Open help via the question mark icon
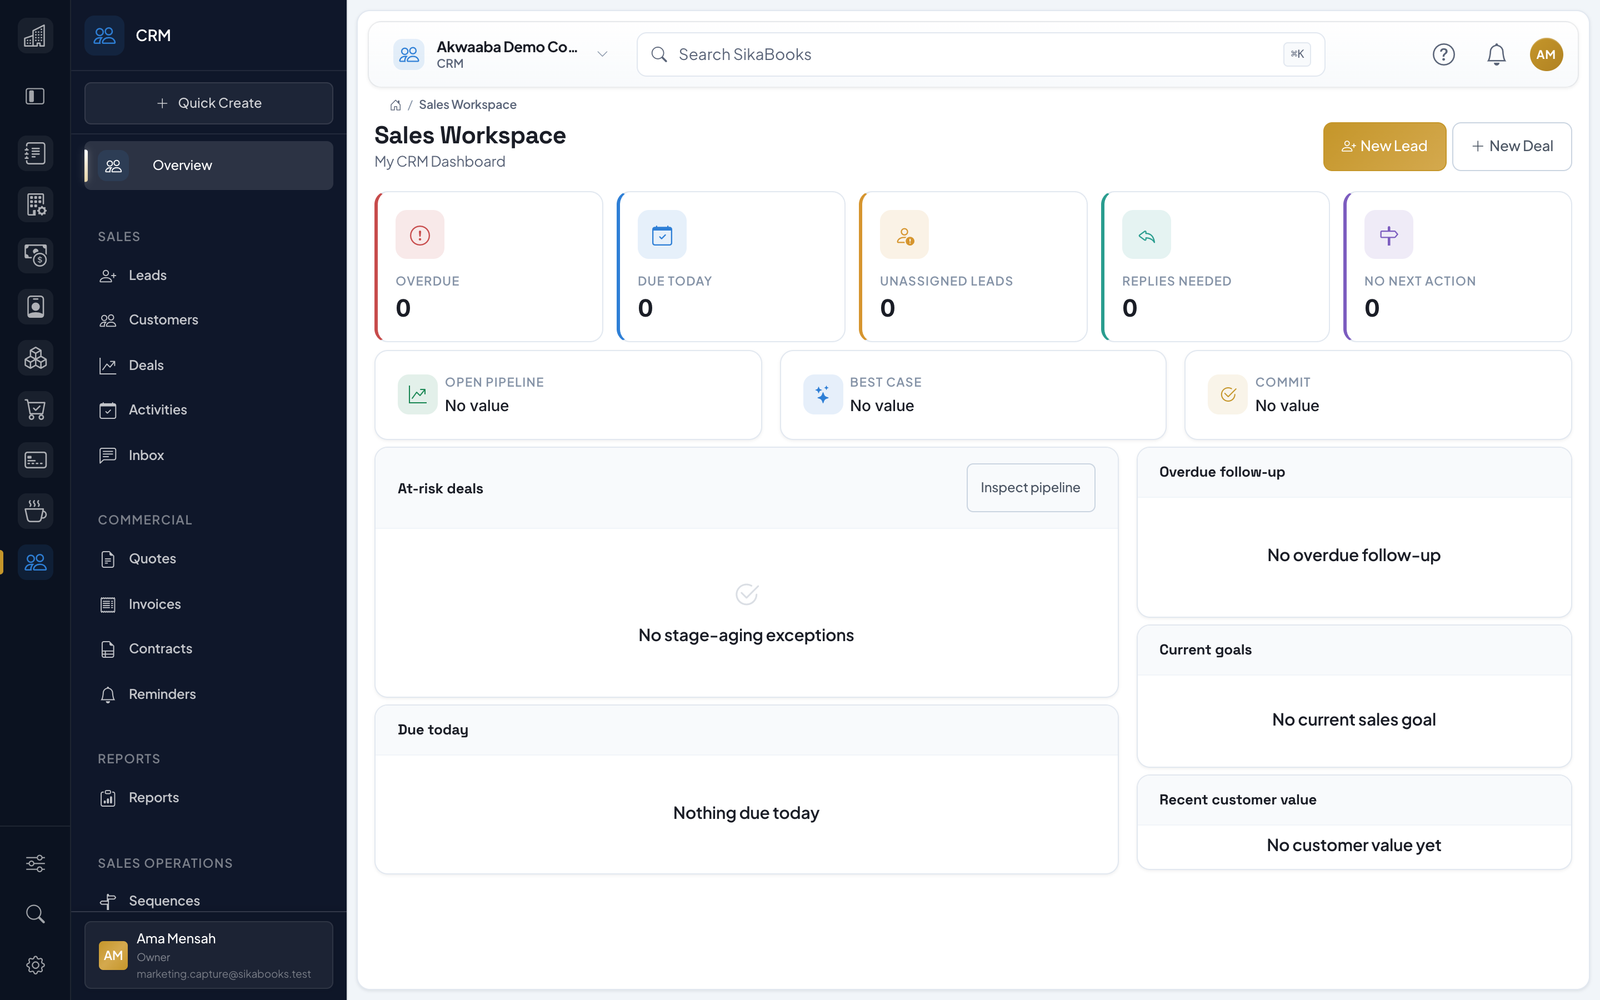 (x=1443, y=54)
